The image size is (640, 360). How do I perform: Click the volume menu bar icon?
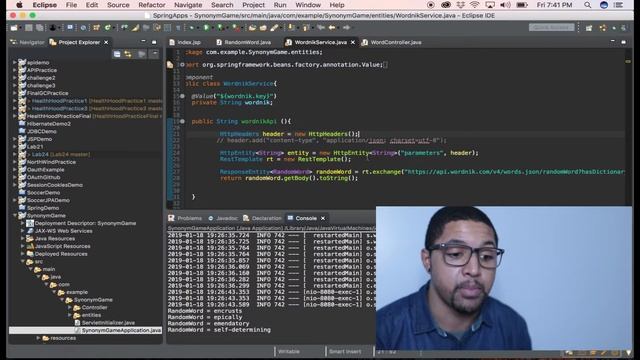pyautogui.click(x=505, y=5)
